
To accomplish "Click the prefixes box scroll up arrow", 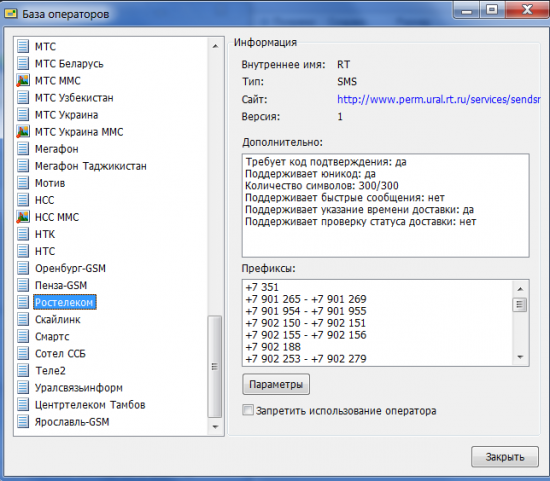I will tap(520, 289).
